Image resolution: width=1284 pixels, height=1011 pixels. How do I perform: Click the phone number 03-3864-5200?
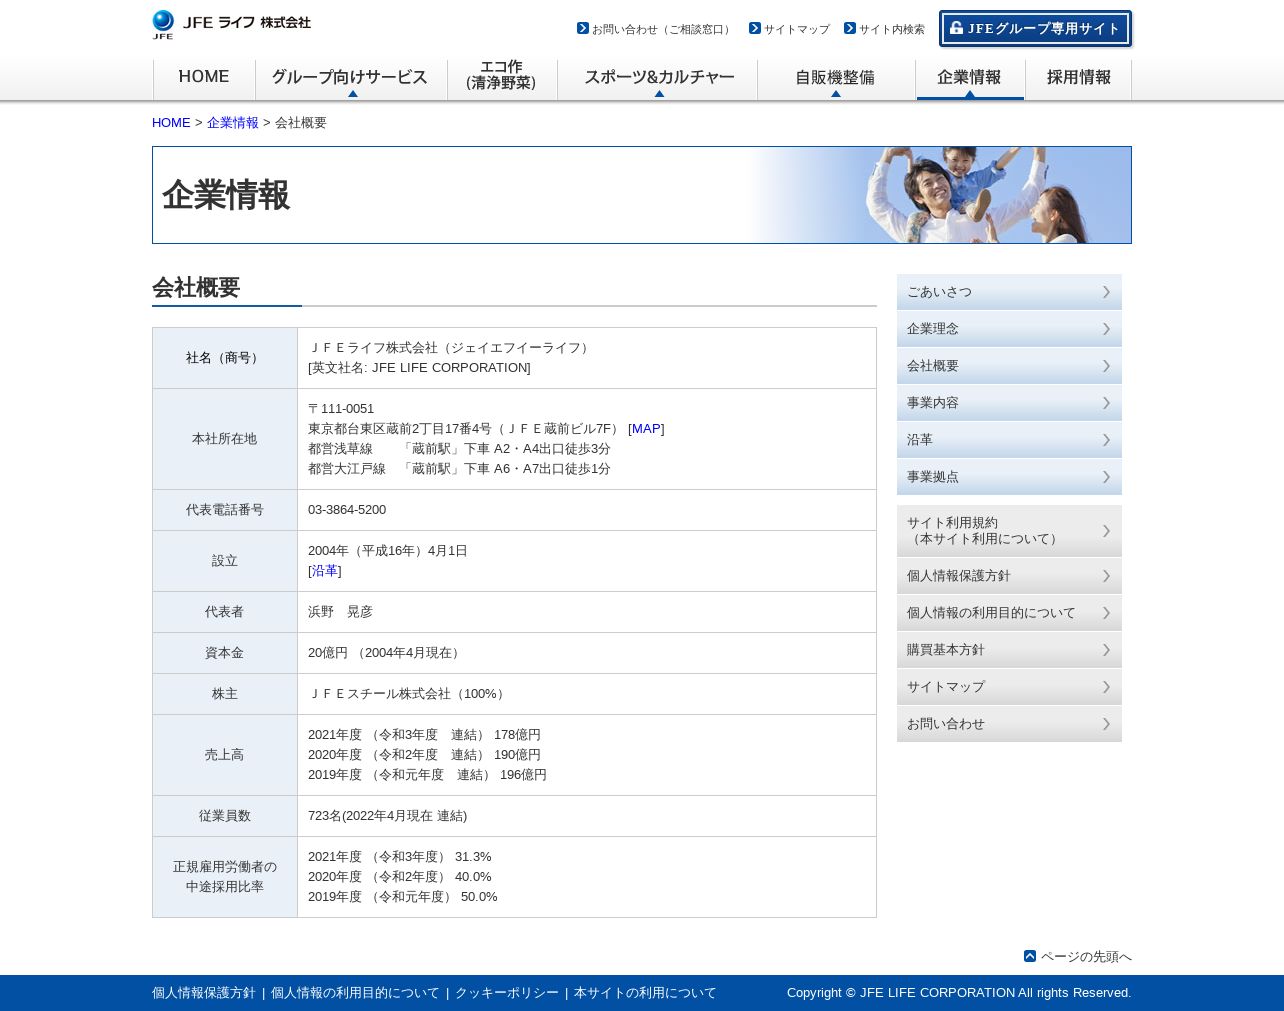347,510
